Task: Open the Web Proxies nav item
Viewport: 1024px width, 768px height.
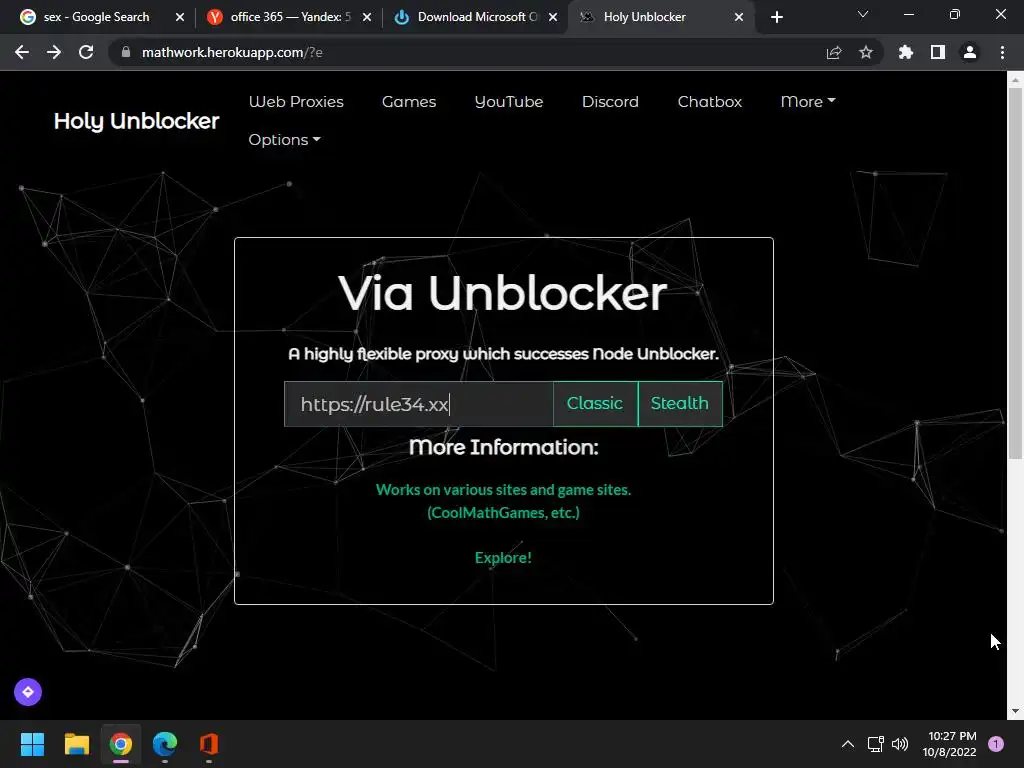Action: point(296,102)
